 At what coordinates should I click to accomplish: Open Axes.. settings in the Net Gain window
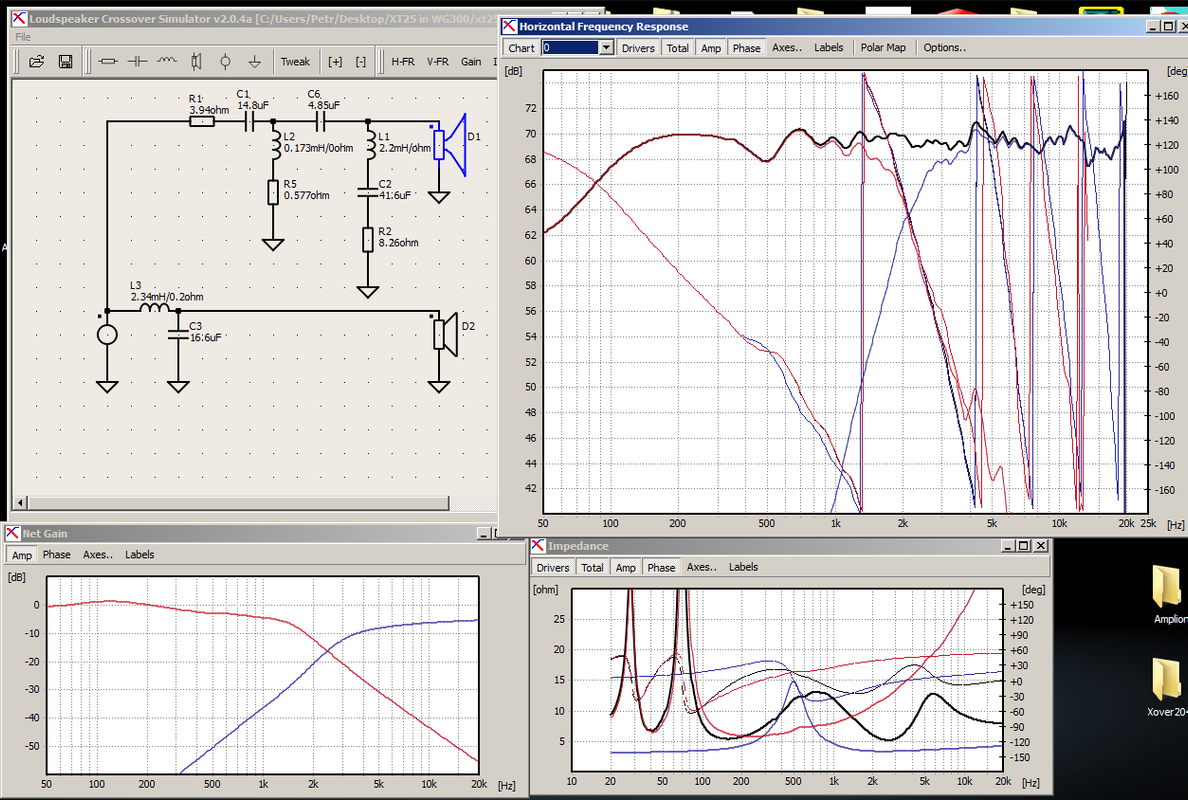98,555
